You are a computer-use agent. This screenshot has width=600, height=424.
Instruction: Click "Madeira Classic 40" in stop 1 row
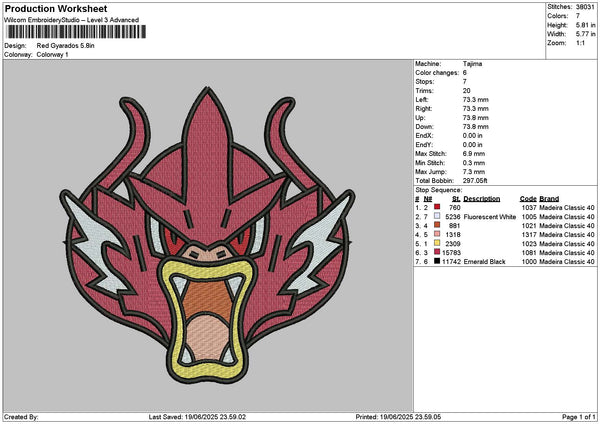(567, 207)
